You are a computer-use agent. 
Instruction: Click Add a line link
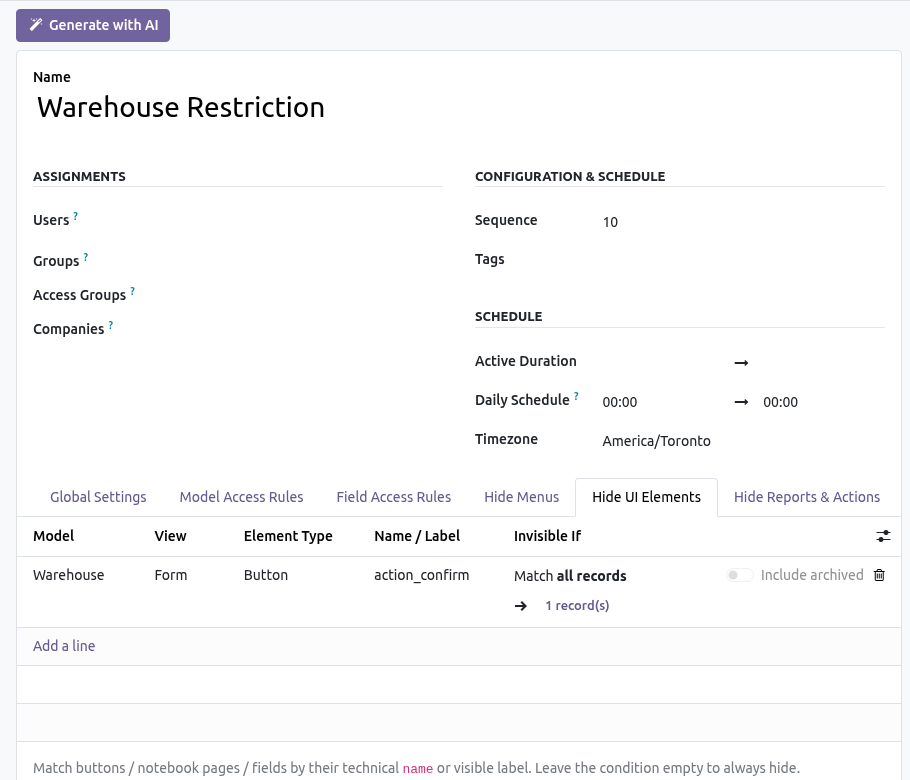64,646
